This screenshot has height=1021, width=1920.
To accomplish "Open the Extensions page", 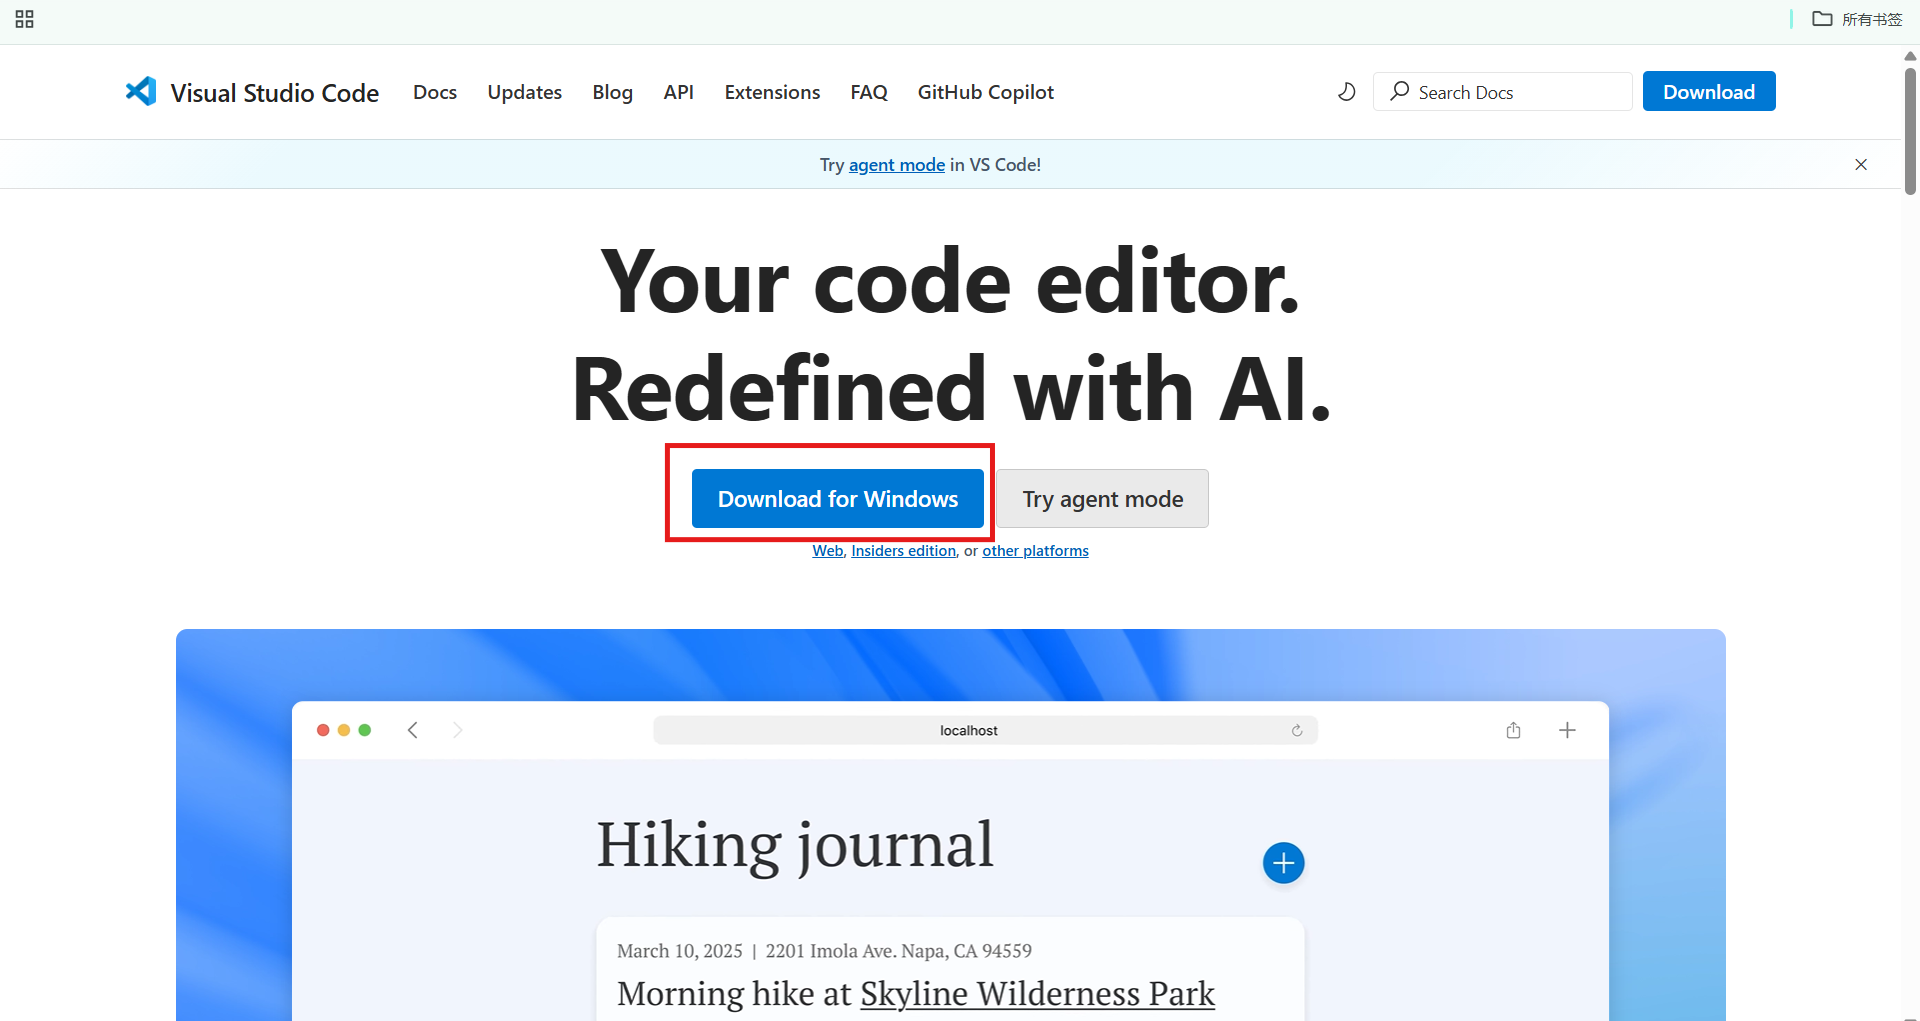I will click(x=772, y=92).
